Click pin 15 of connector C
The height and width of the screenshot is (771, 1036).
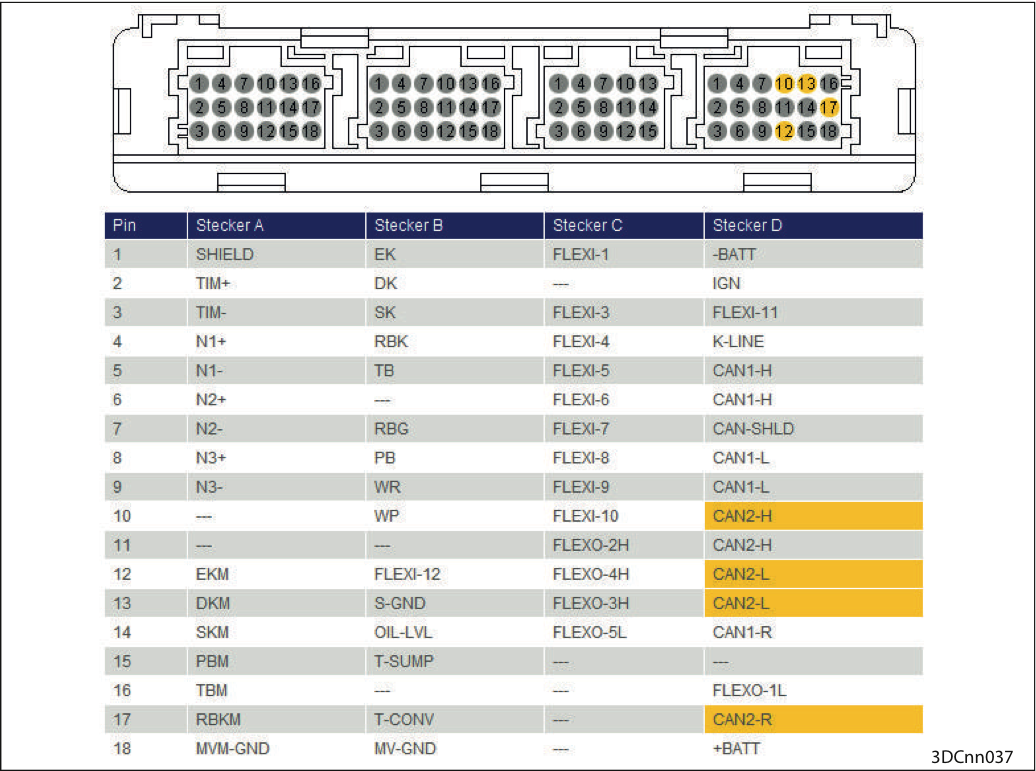(648, 131)
